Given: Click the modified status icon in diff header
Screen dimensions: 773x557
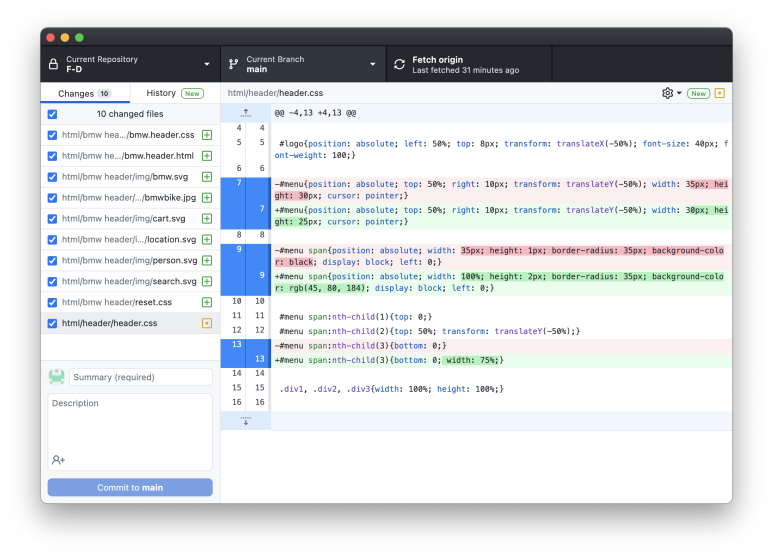Looking at the screenshot, I should [x=719, y=93].
